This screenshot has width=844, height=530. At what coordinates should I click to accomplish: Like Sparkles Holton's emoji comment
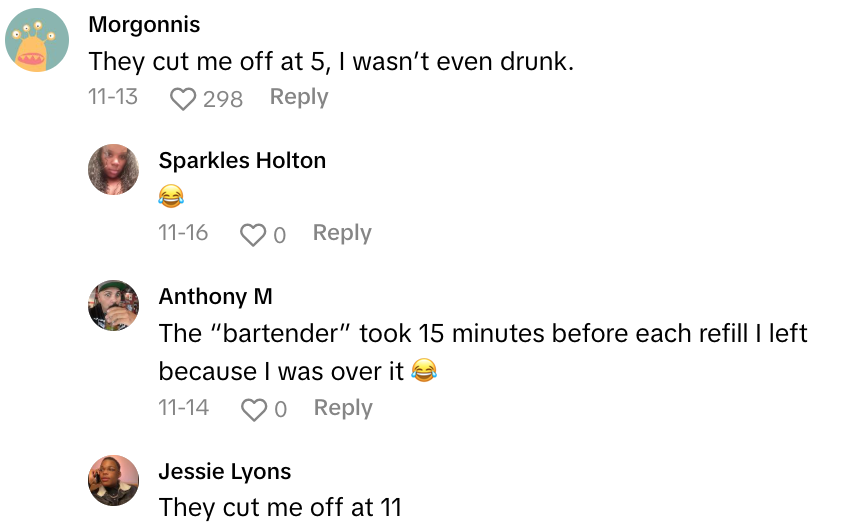click(x=254, y=234)
